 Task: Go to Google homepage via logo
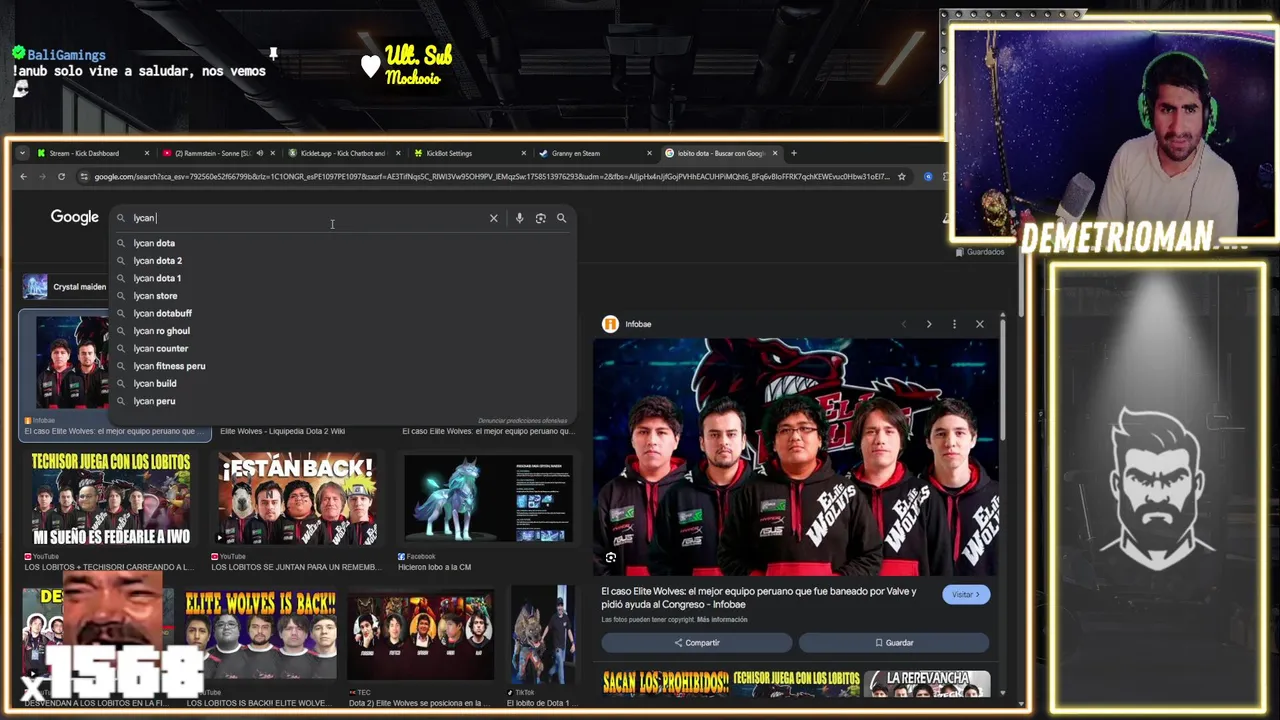(75, 217)
